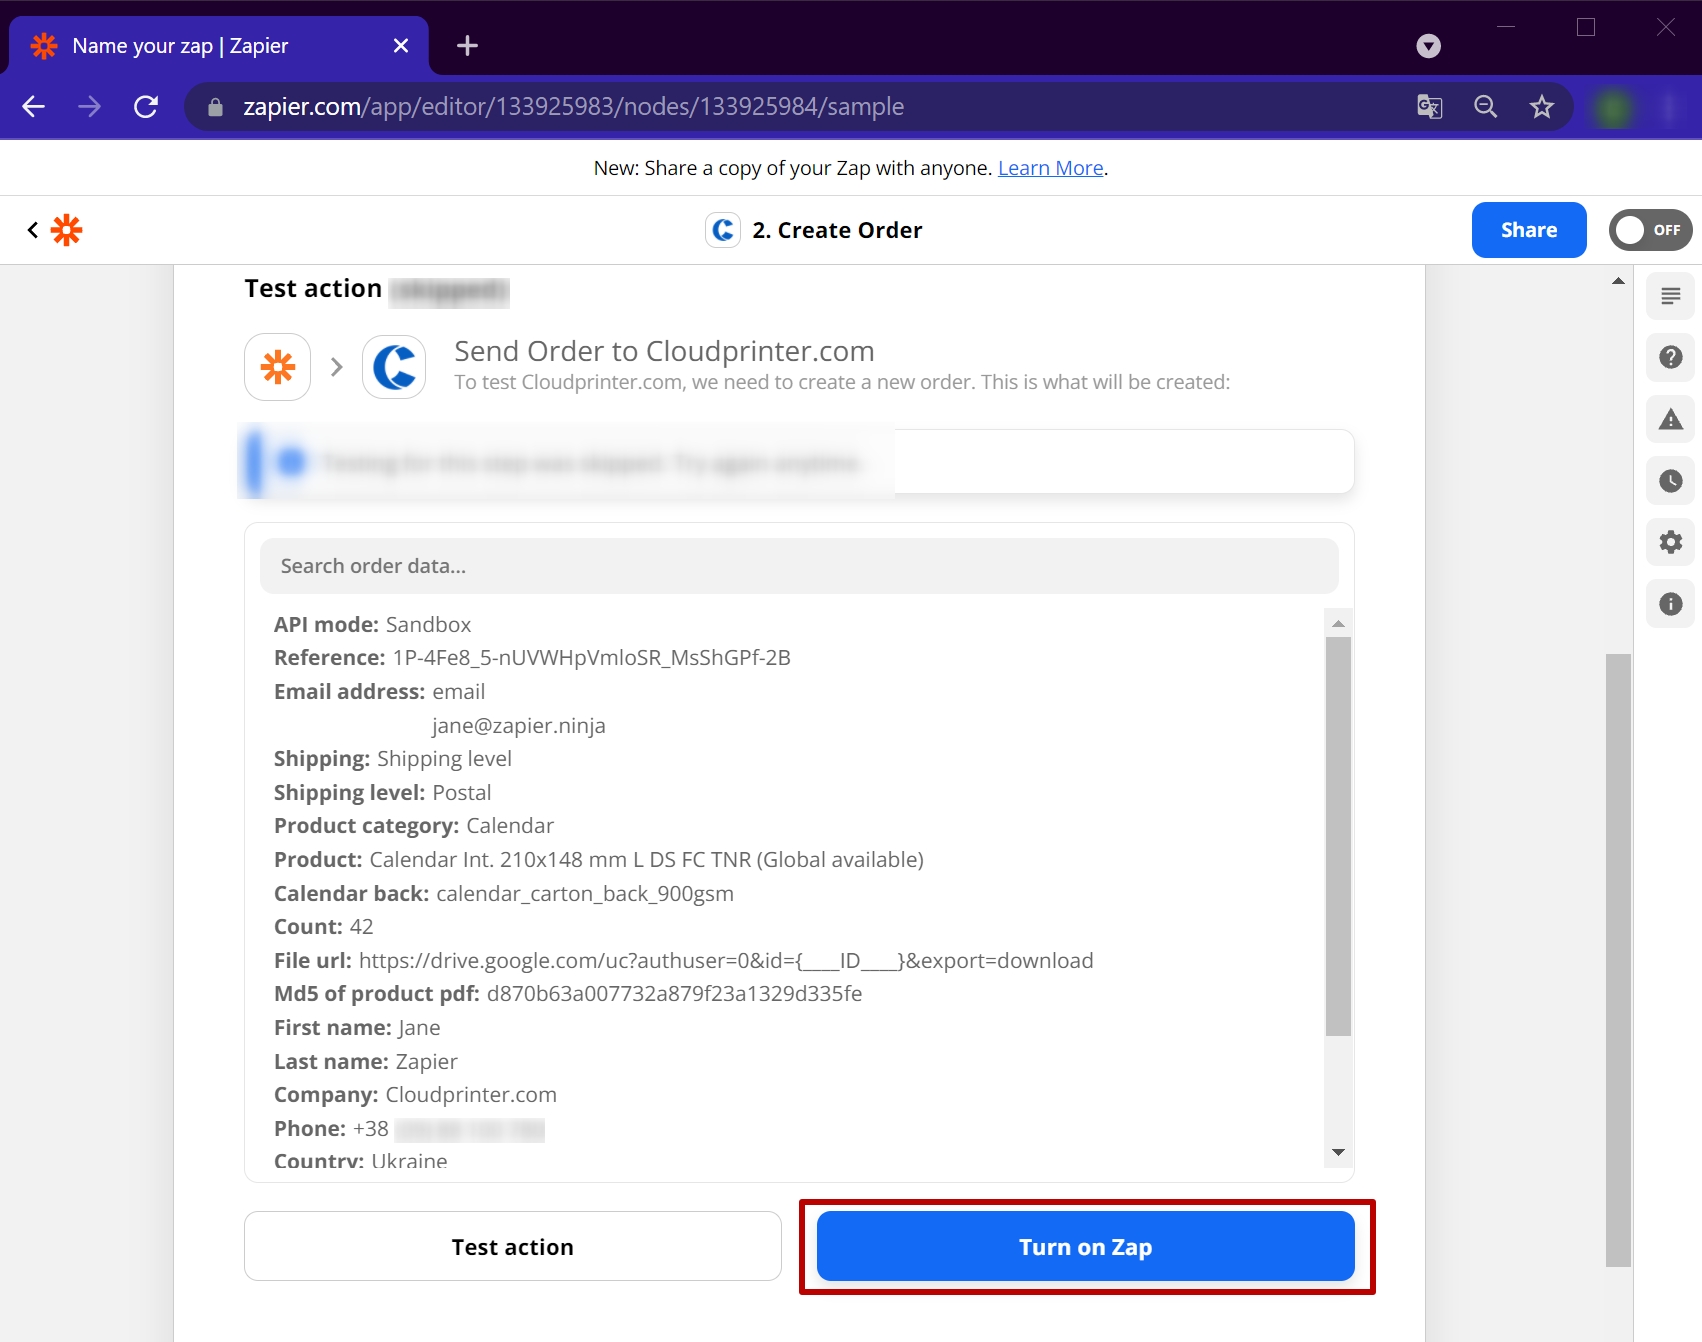Click the order data scroll up arrow
This screenshot has width=1702, height=1342.
1338,623
